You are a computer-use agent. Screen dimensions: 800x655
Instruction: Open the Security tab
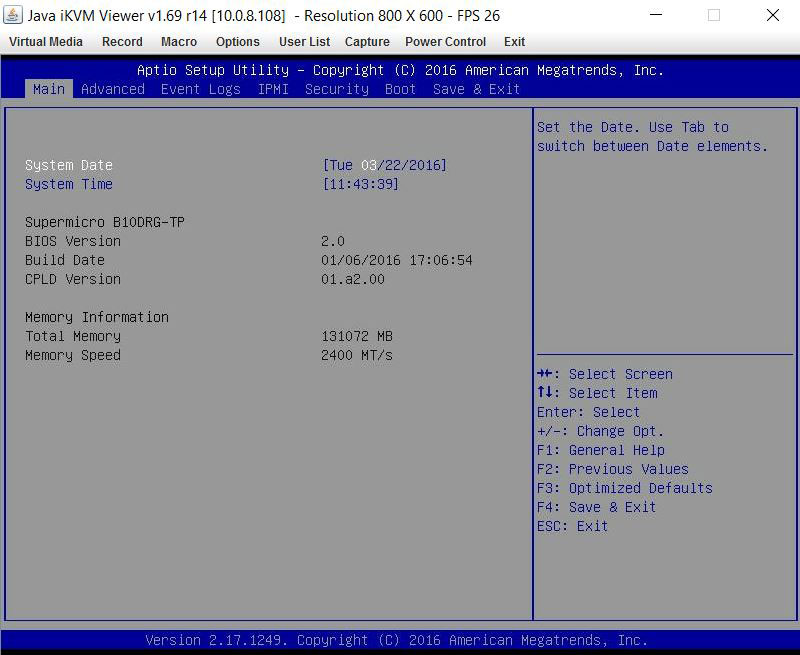coord(337,89)
